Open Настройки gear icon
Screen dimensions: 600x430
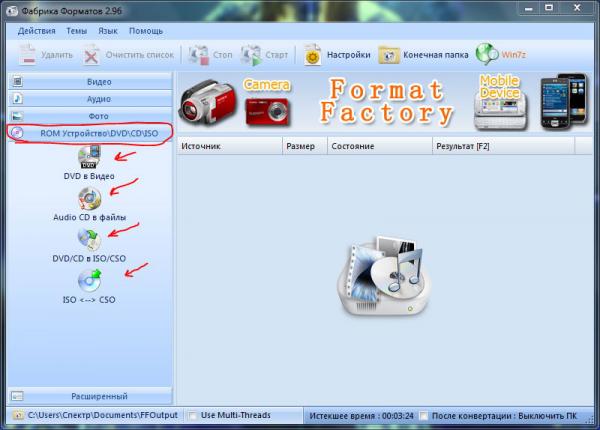313,55
